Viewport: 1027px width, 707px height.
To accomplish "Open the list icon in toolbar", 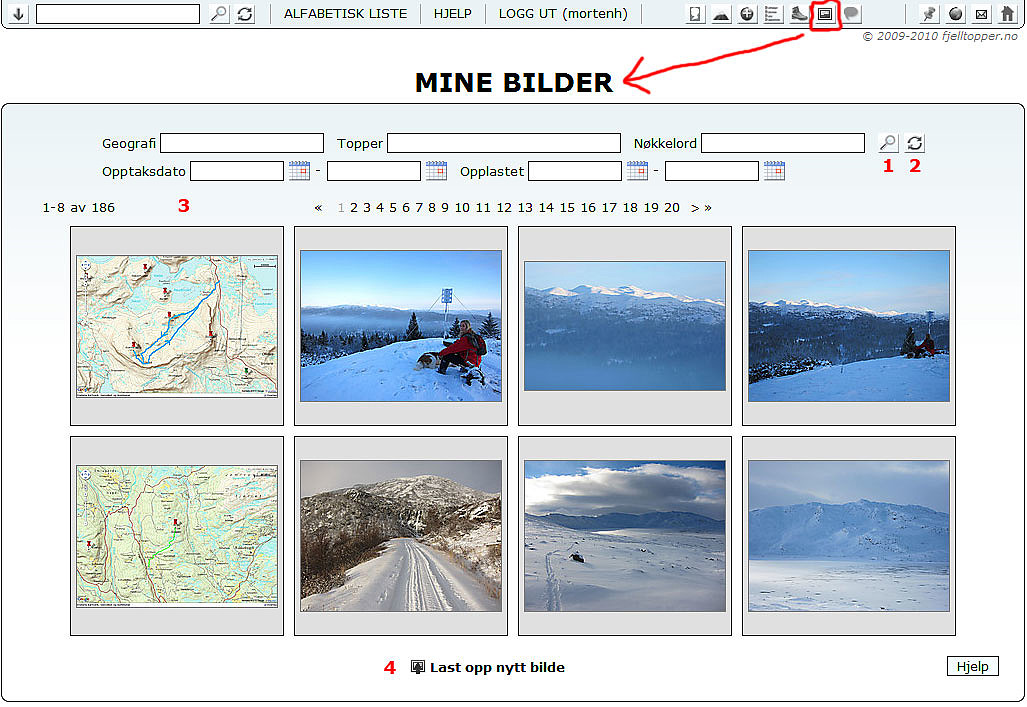I will 773,14.
